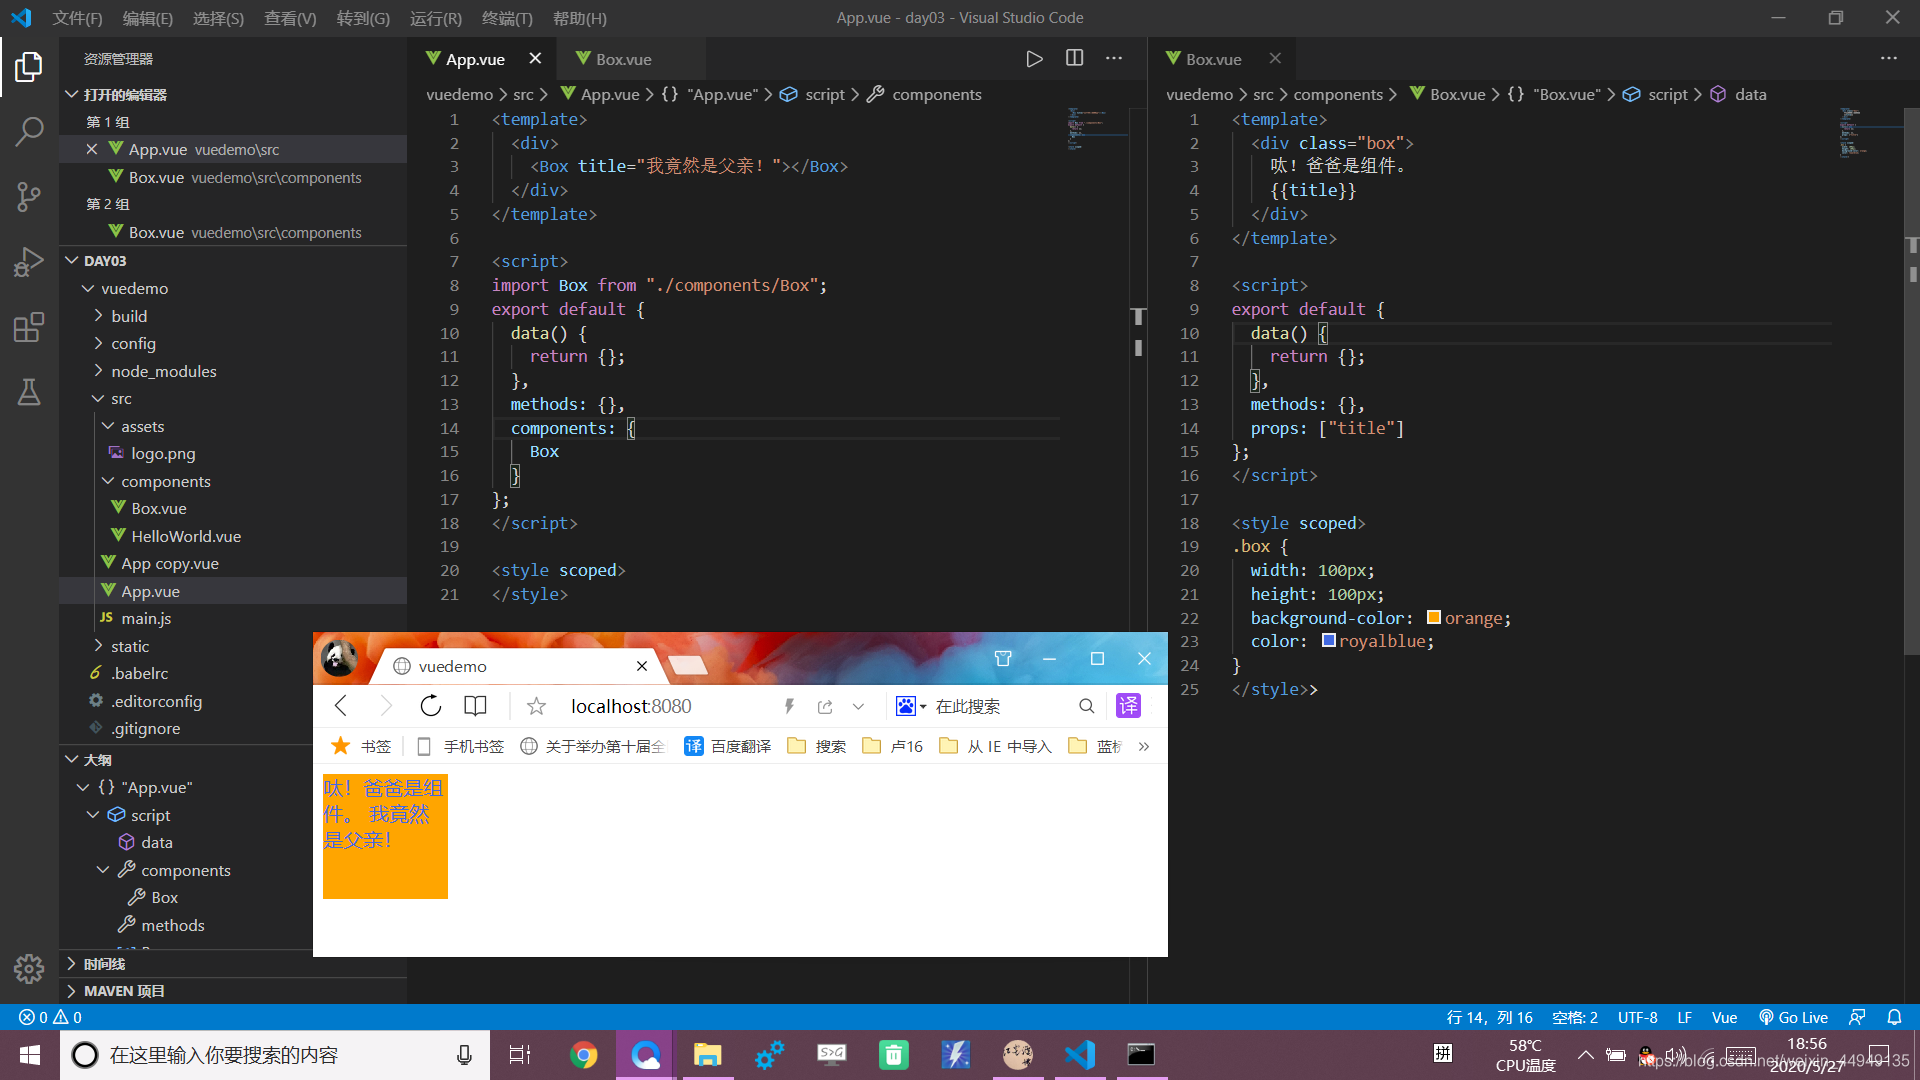Image resolution: width=1920 pixels, height=1080 pixels.
Task: Click the browser refresh icon
Action: coord(431,706)
